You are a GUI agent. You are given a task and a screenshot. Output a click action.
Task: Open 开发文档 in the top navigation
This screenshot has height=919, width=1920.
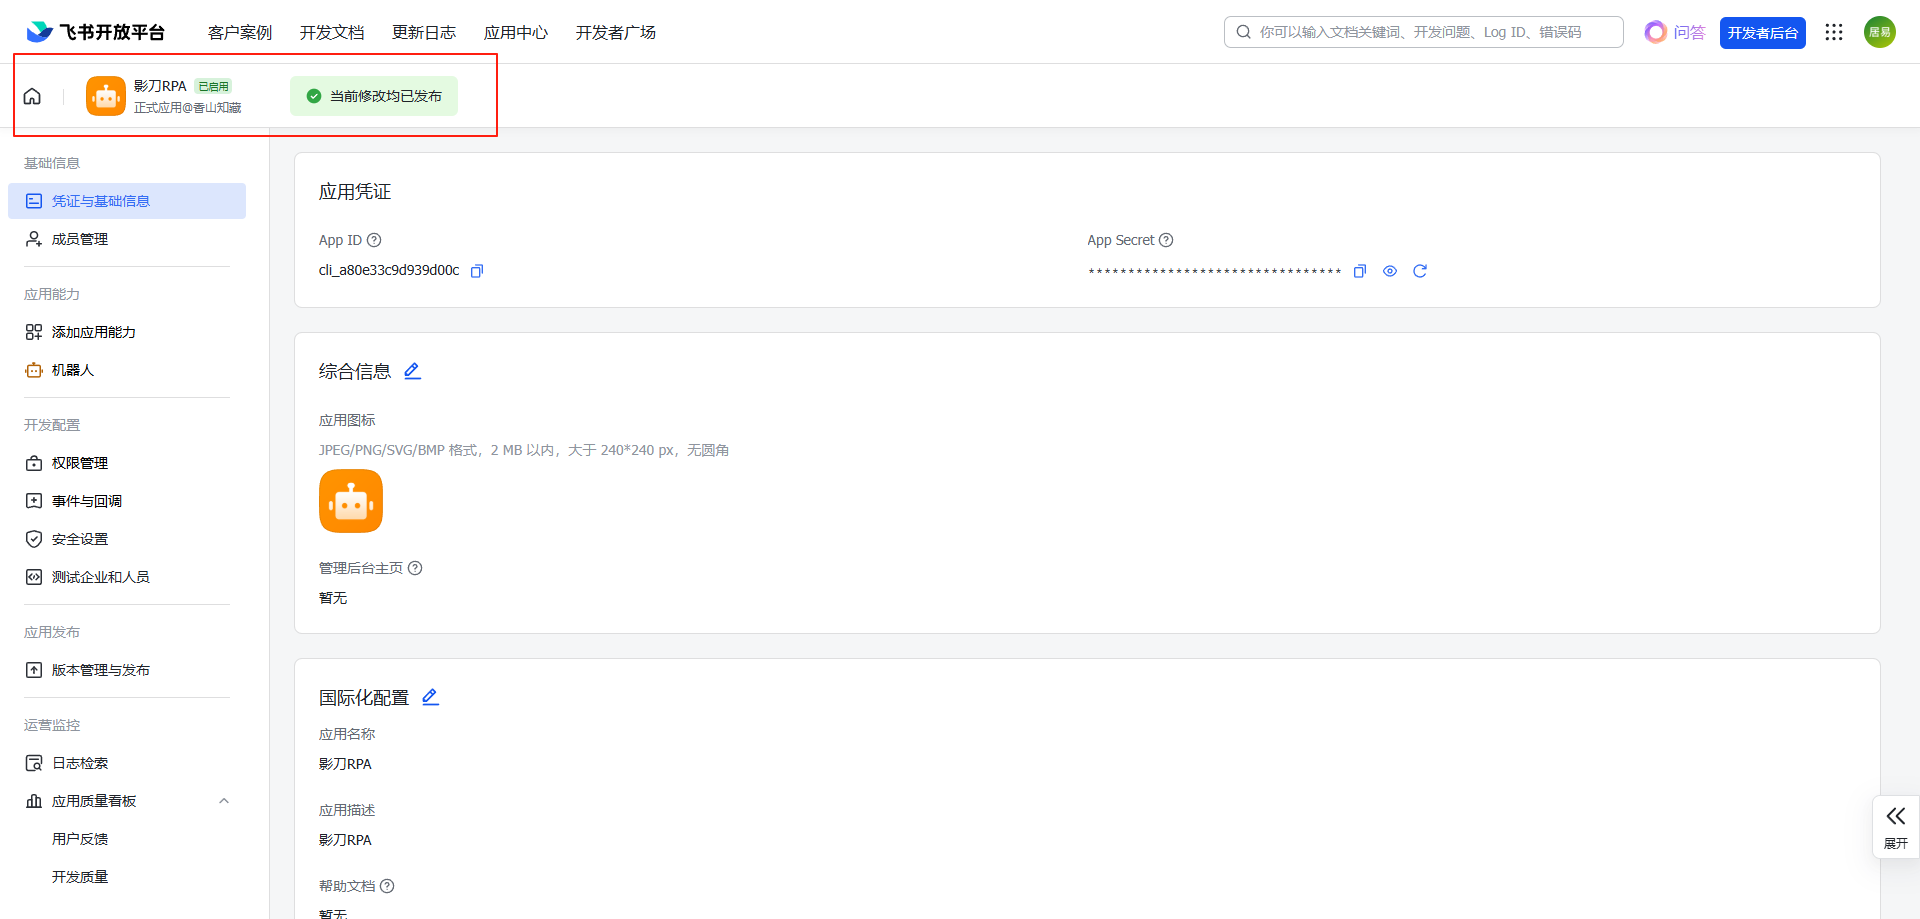point(332,33)
